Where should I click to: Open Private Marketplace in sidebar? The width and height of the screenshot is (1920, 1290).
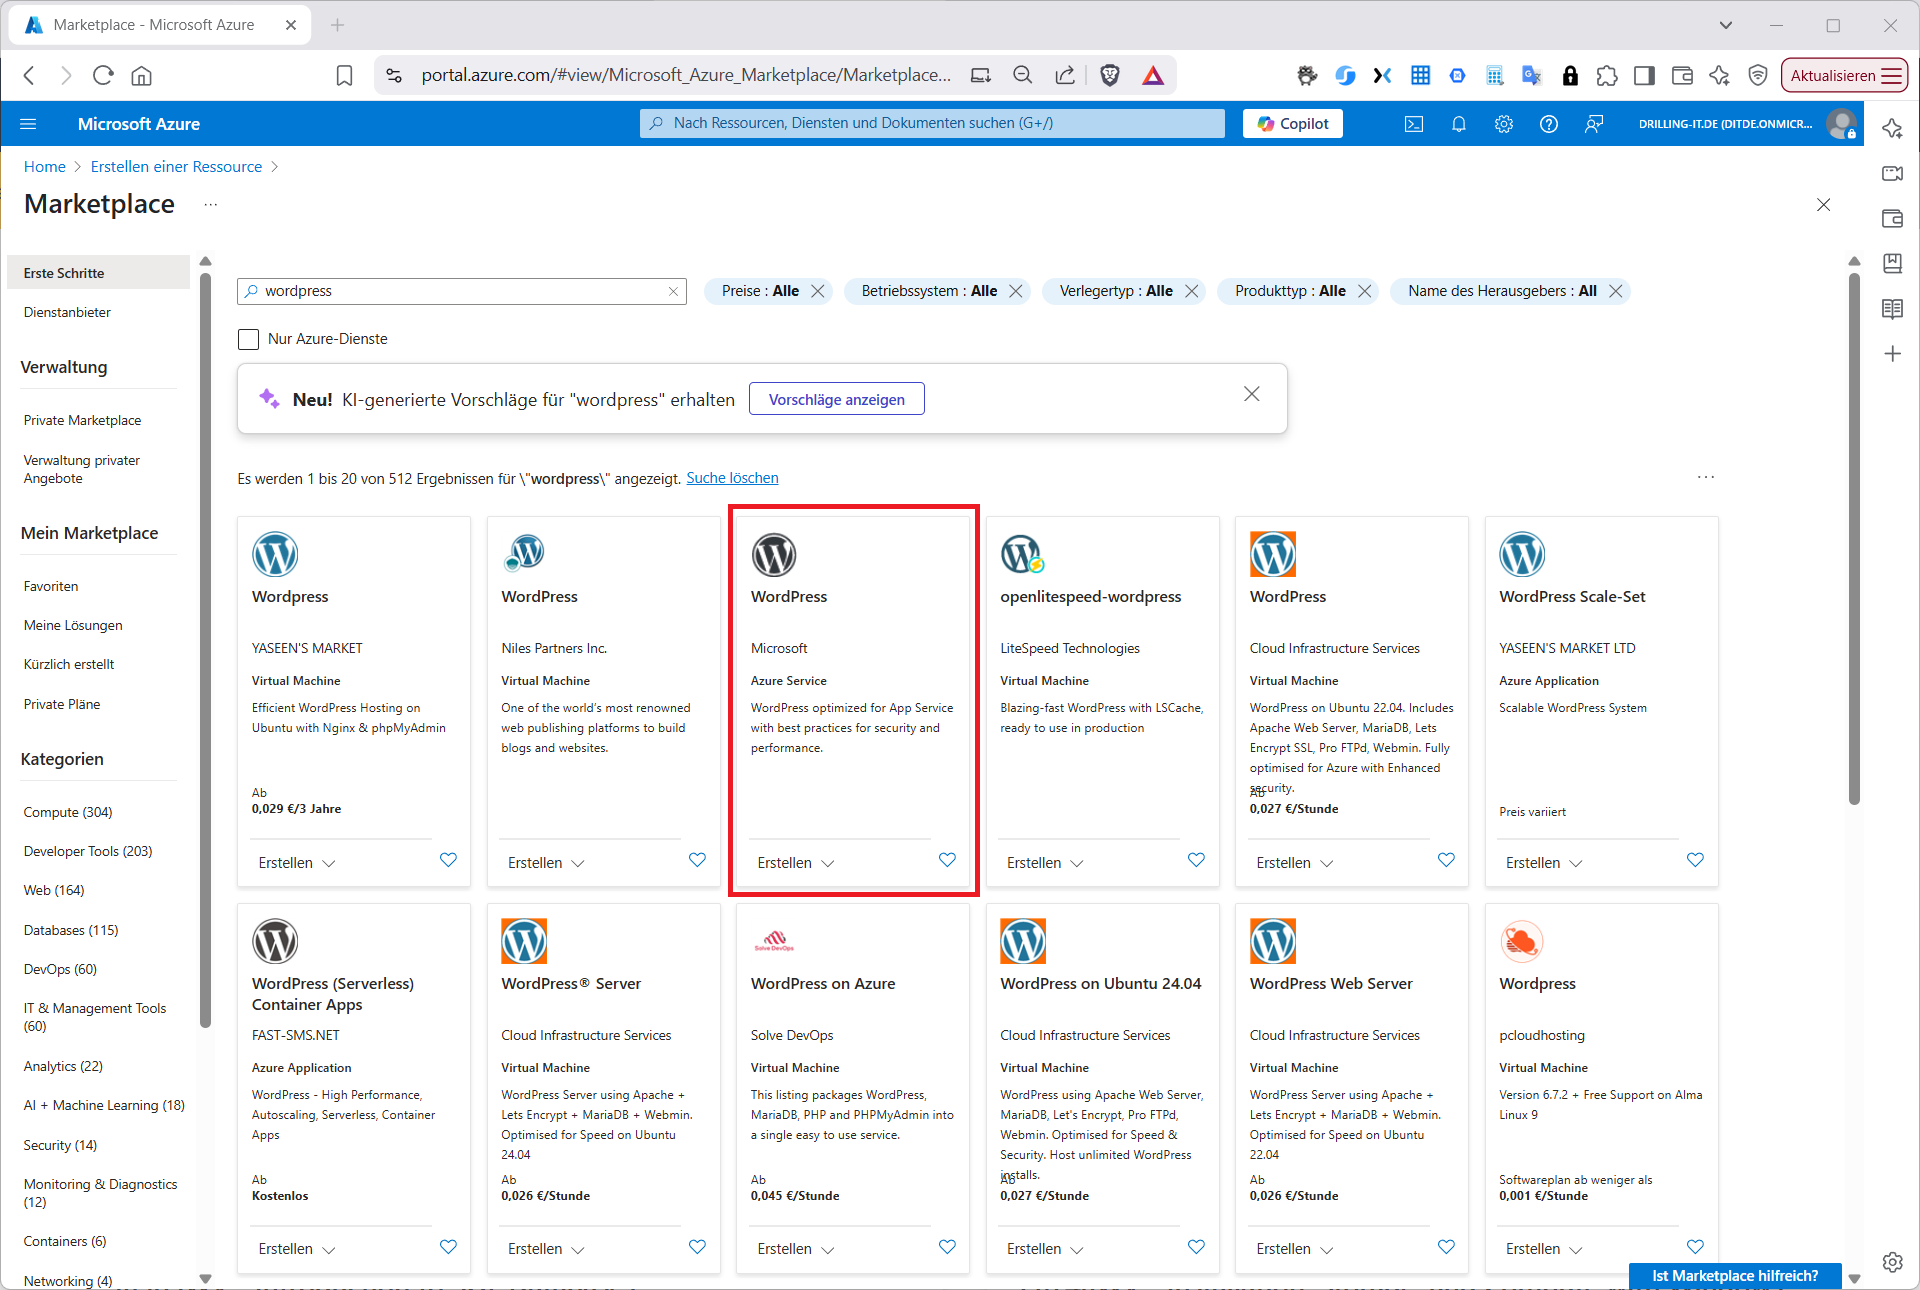[x=82, y=420]
